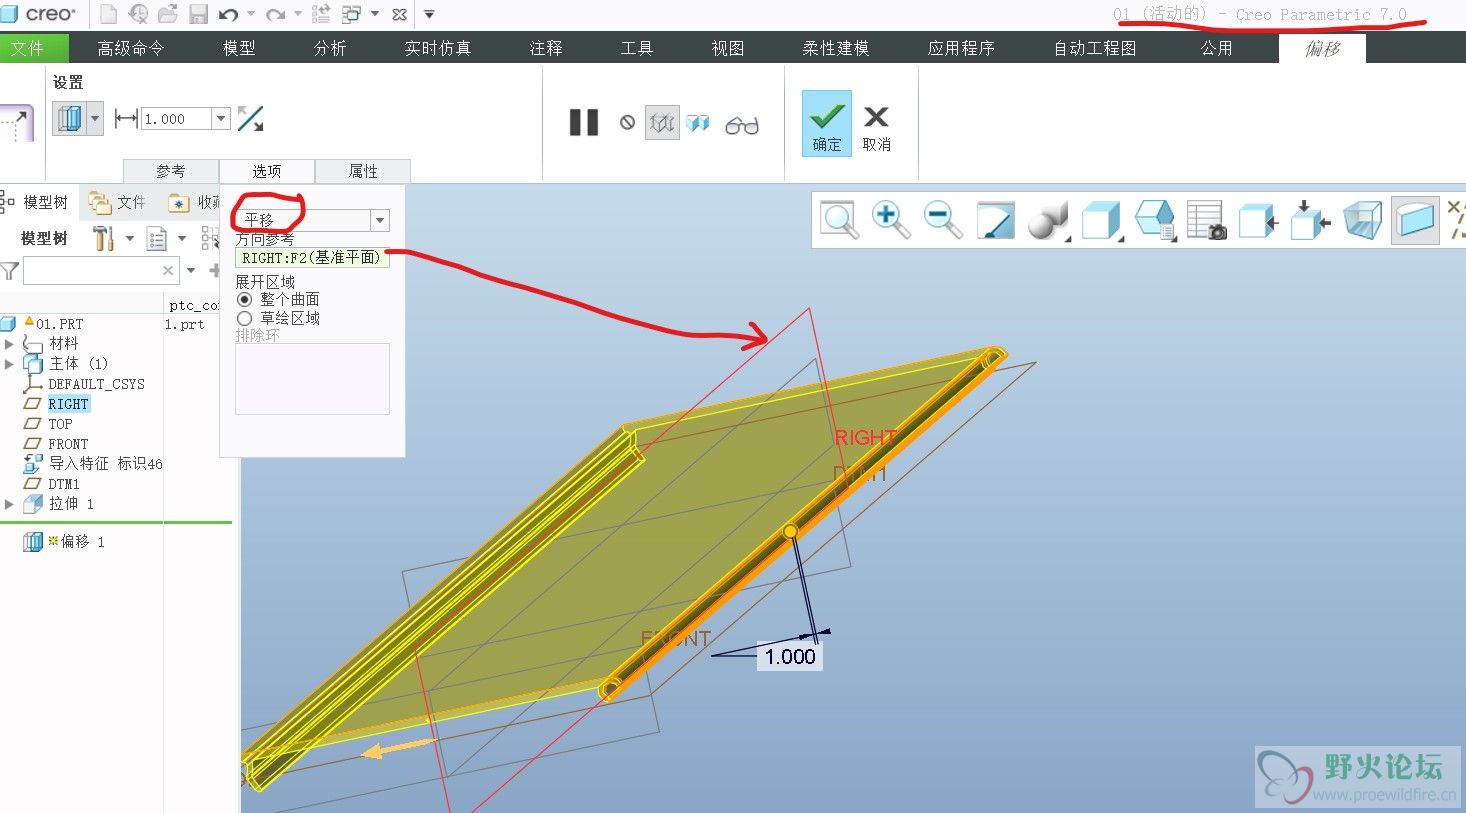Open the offset value dropdown arrow
The height and width of the screenshot is (813, 1466).
pyautogui.click(x=221, y=119)
